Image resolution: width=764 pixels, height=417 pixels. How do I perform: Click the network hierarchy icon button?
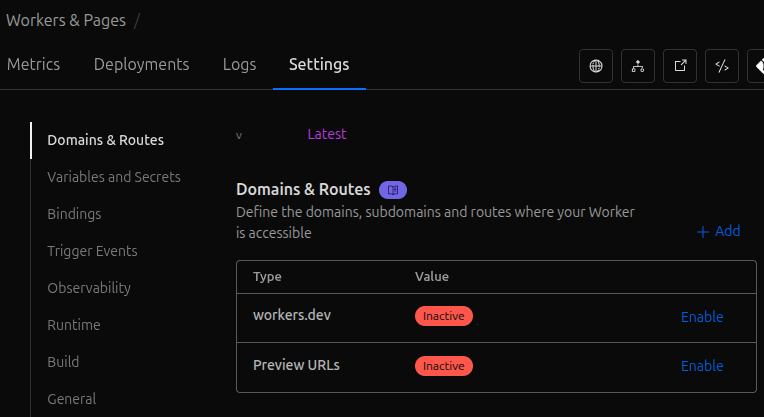638,66
